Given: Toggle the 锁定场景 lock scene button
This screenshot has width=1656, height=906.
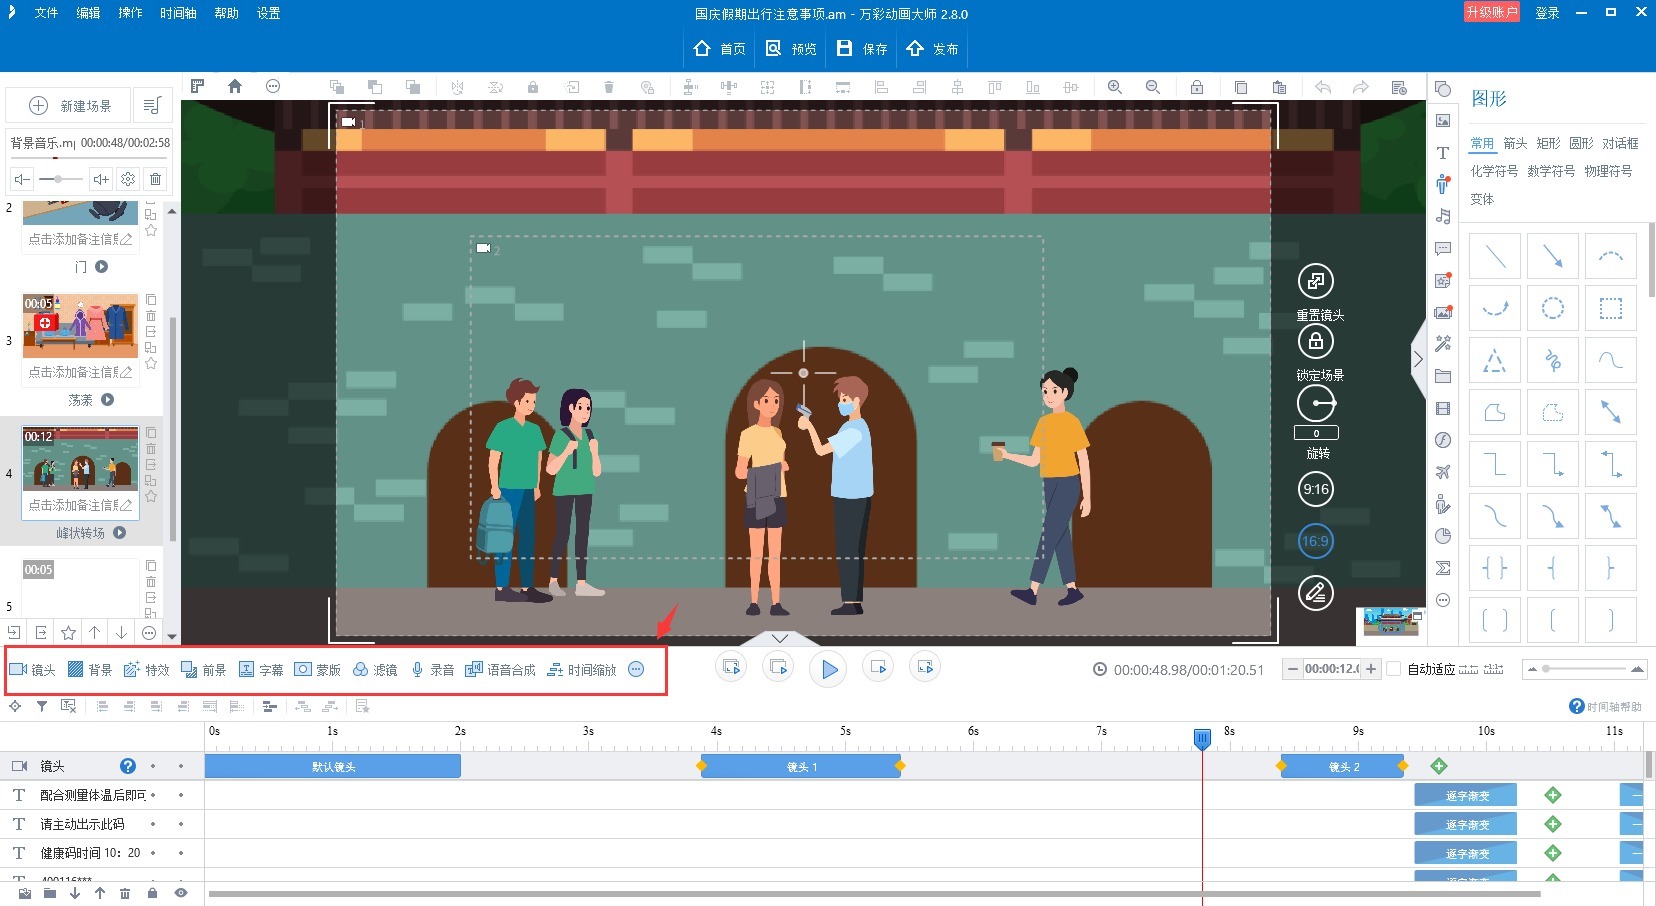Looking at the screenshot, I should (1316, 342).
